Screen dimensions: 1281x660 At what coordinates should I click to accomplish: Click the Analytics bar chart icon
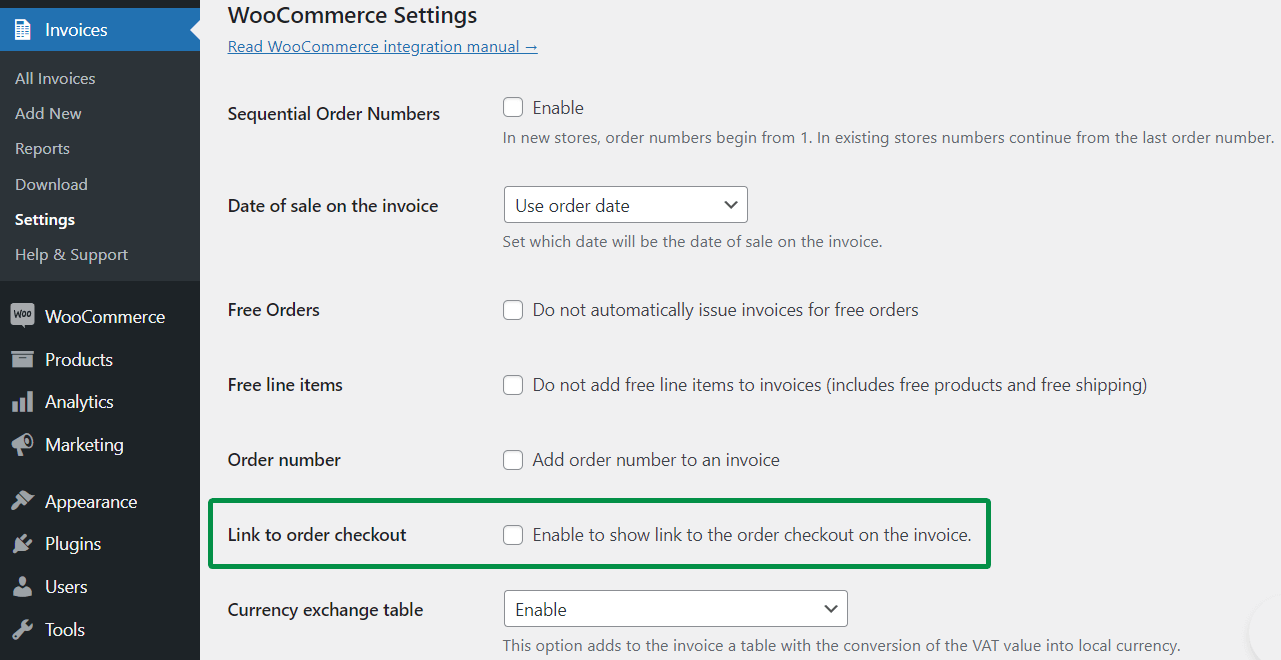(x=22, y=402)
